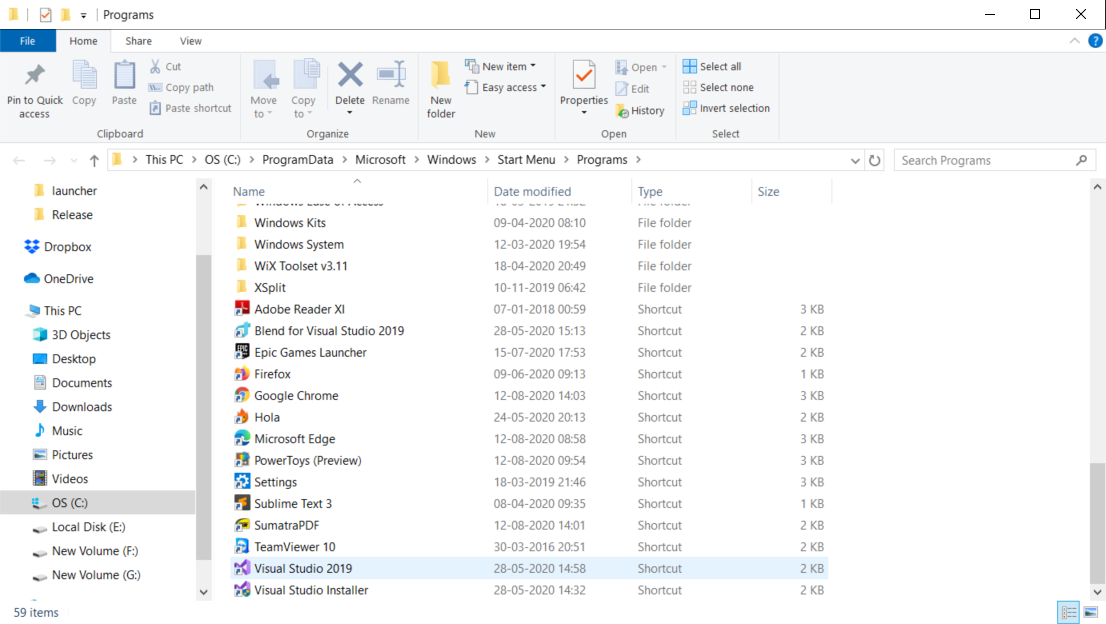Switch to the View ribbon tab
The width and height of the screenshot is (1106, 624).
(x=190, y=41)
